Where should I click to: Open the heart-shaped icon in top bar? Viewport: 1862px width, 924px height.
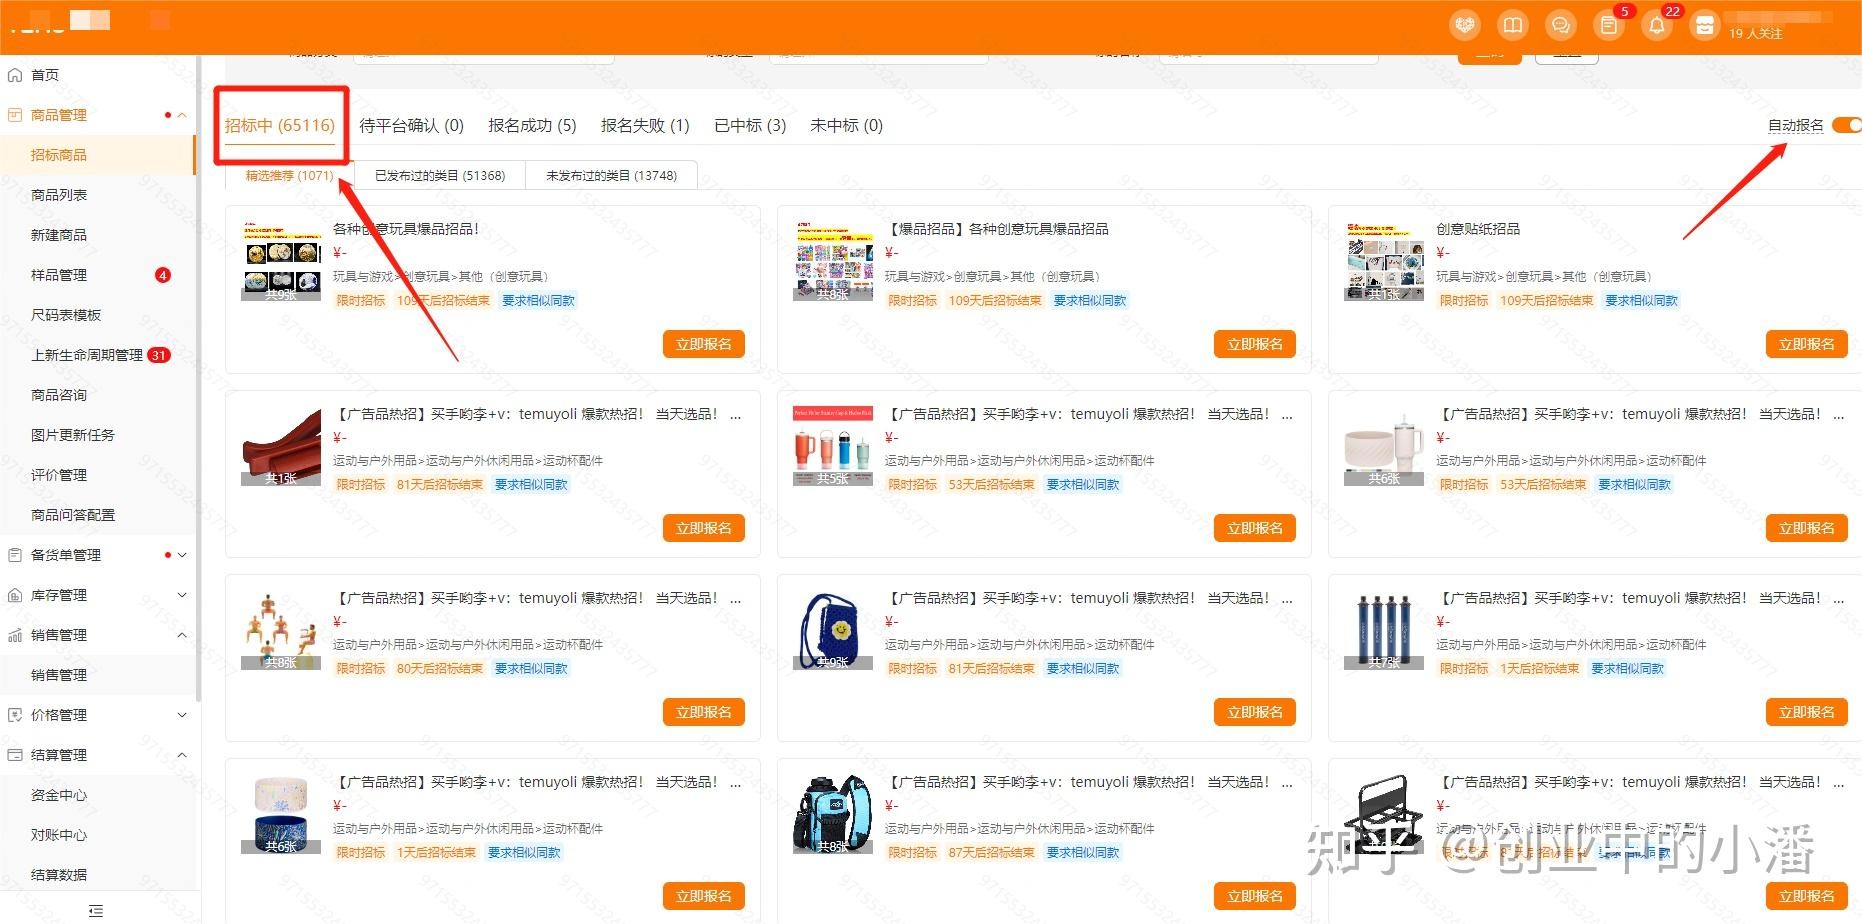point(1465,25)
